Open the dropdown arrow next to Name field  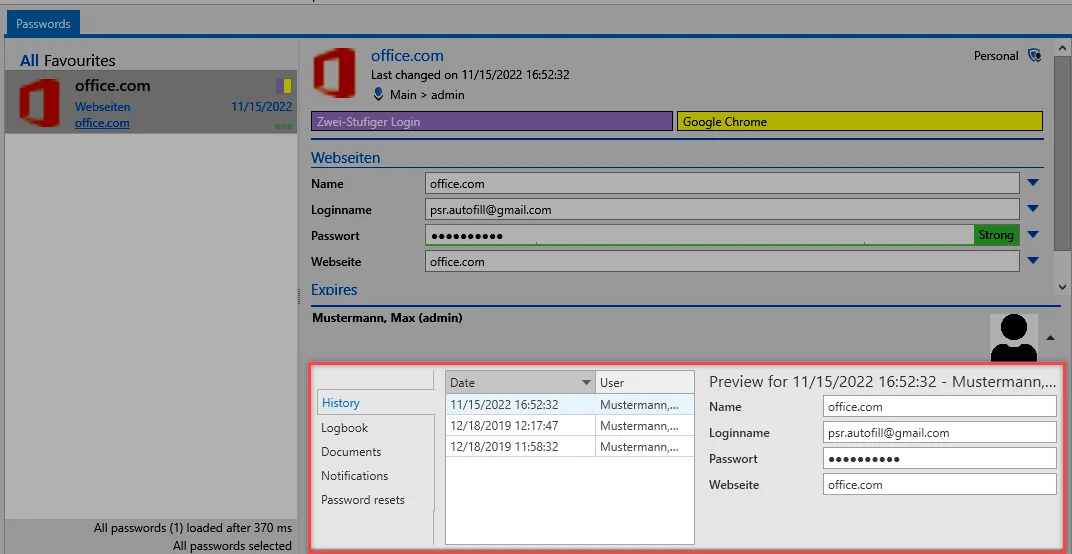(x=1033, y=183)
